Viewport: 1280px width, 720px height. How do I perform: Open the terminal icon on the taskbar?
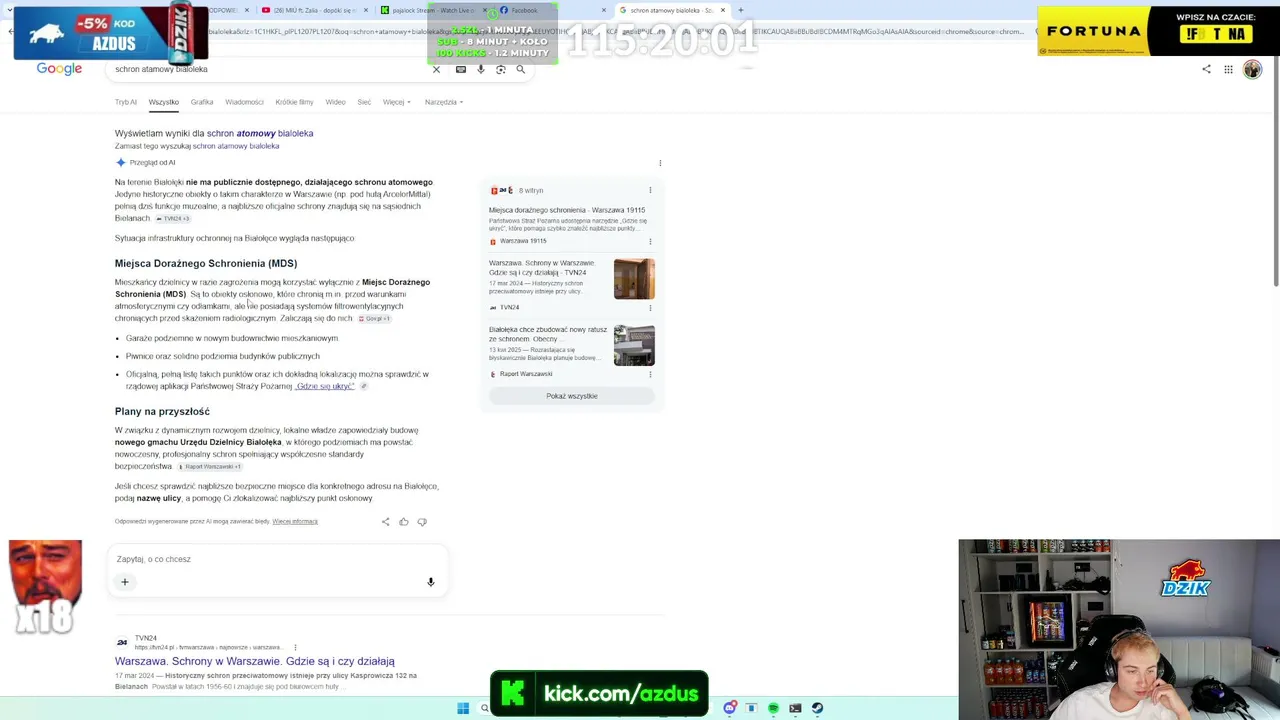click(x=795, y=708)
